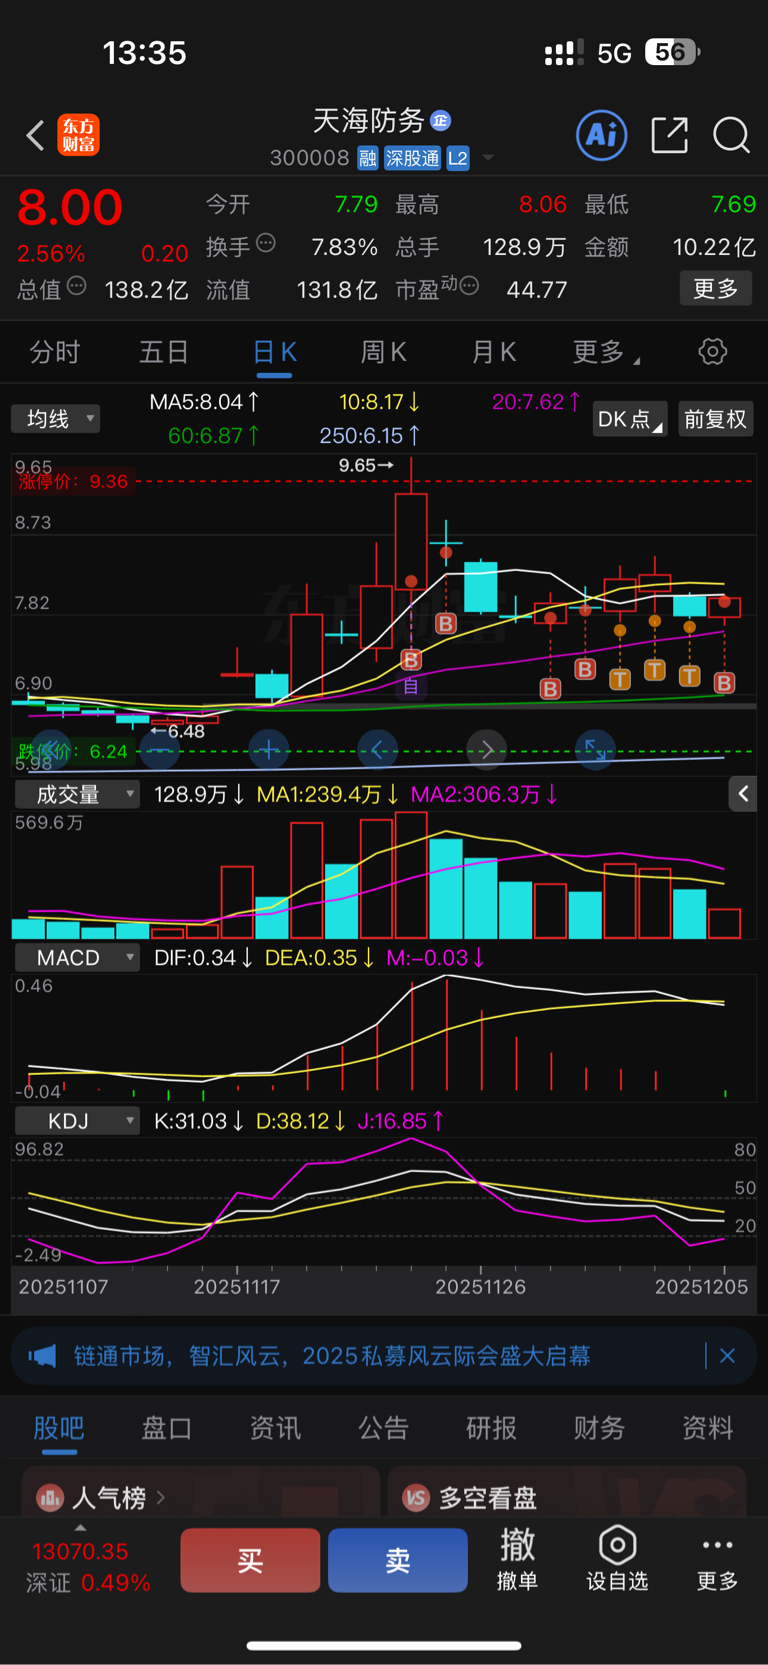The width and height of the screenshot is (768, 1665).
Task: Tap the verified badge next to 天海防务
Action: coord(440,121)
